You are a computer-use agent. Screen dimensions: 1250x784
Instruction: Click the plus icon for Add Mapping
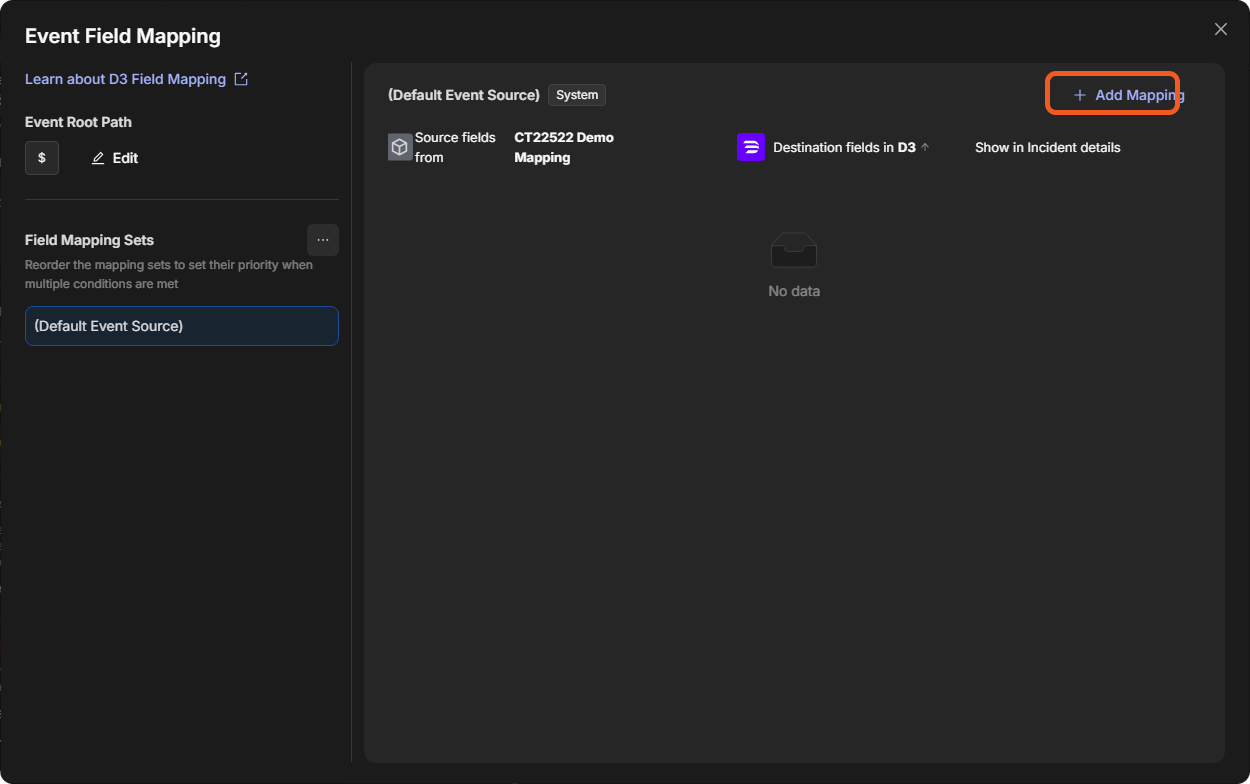[x=1080, y=95]
